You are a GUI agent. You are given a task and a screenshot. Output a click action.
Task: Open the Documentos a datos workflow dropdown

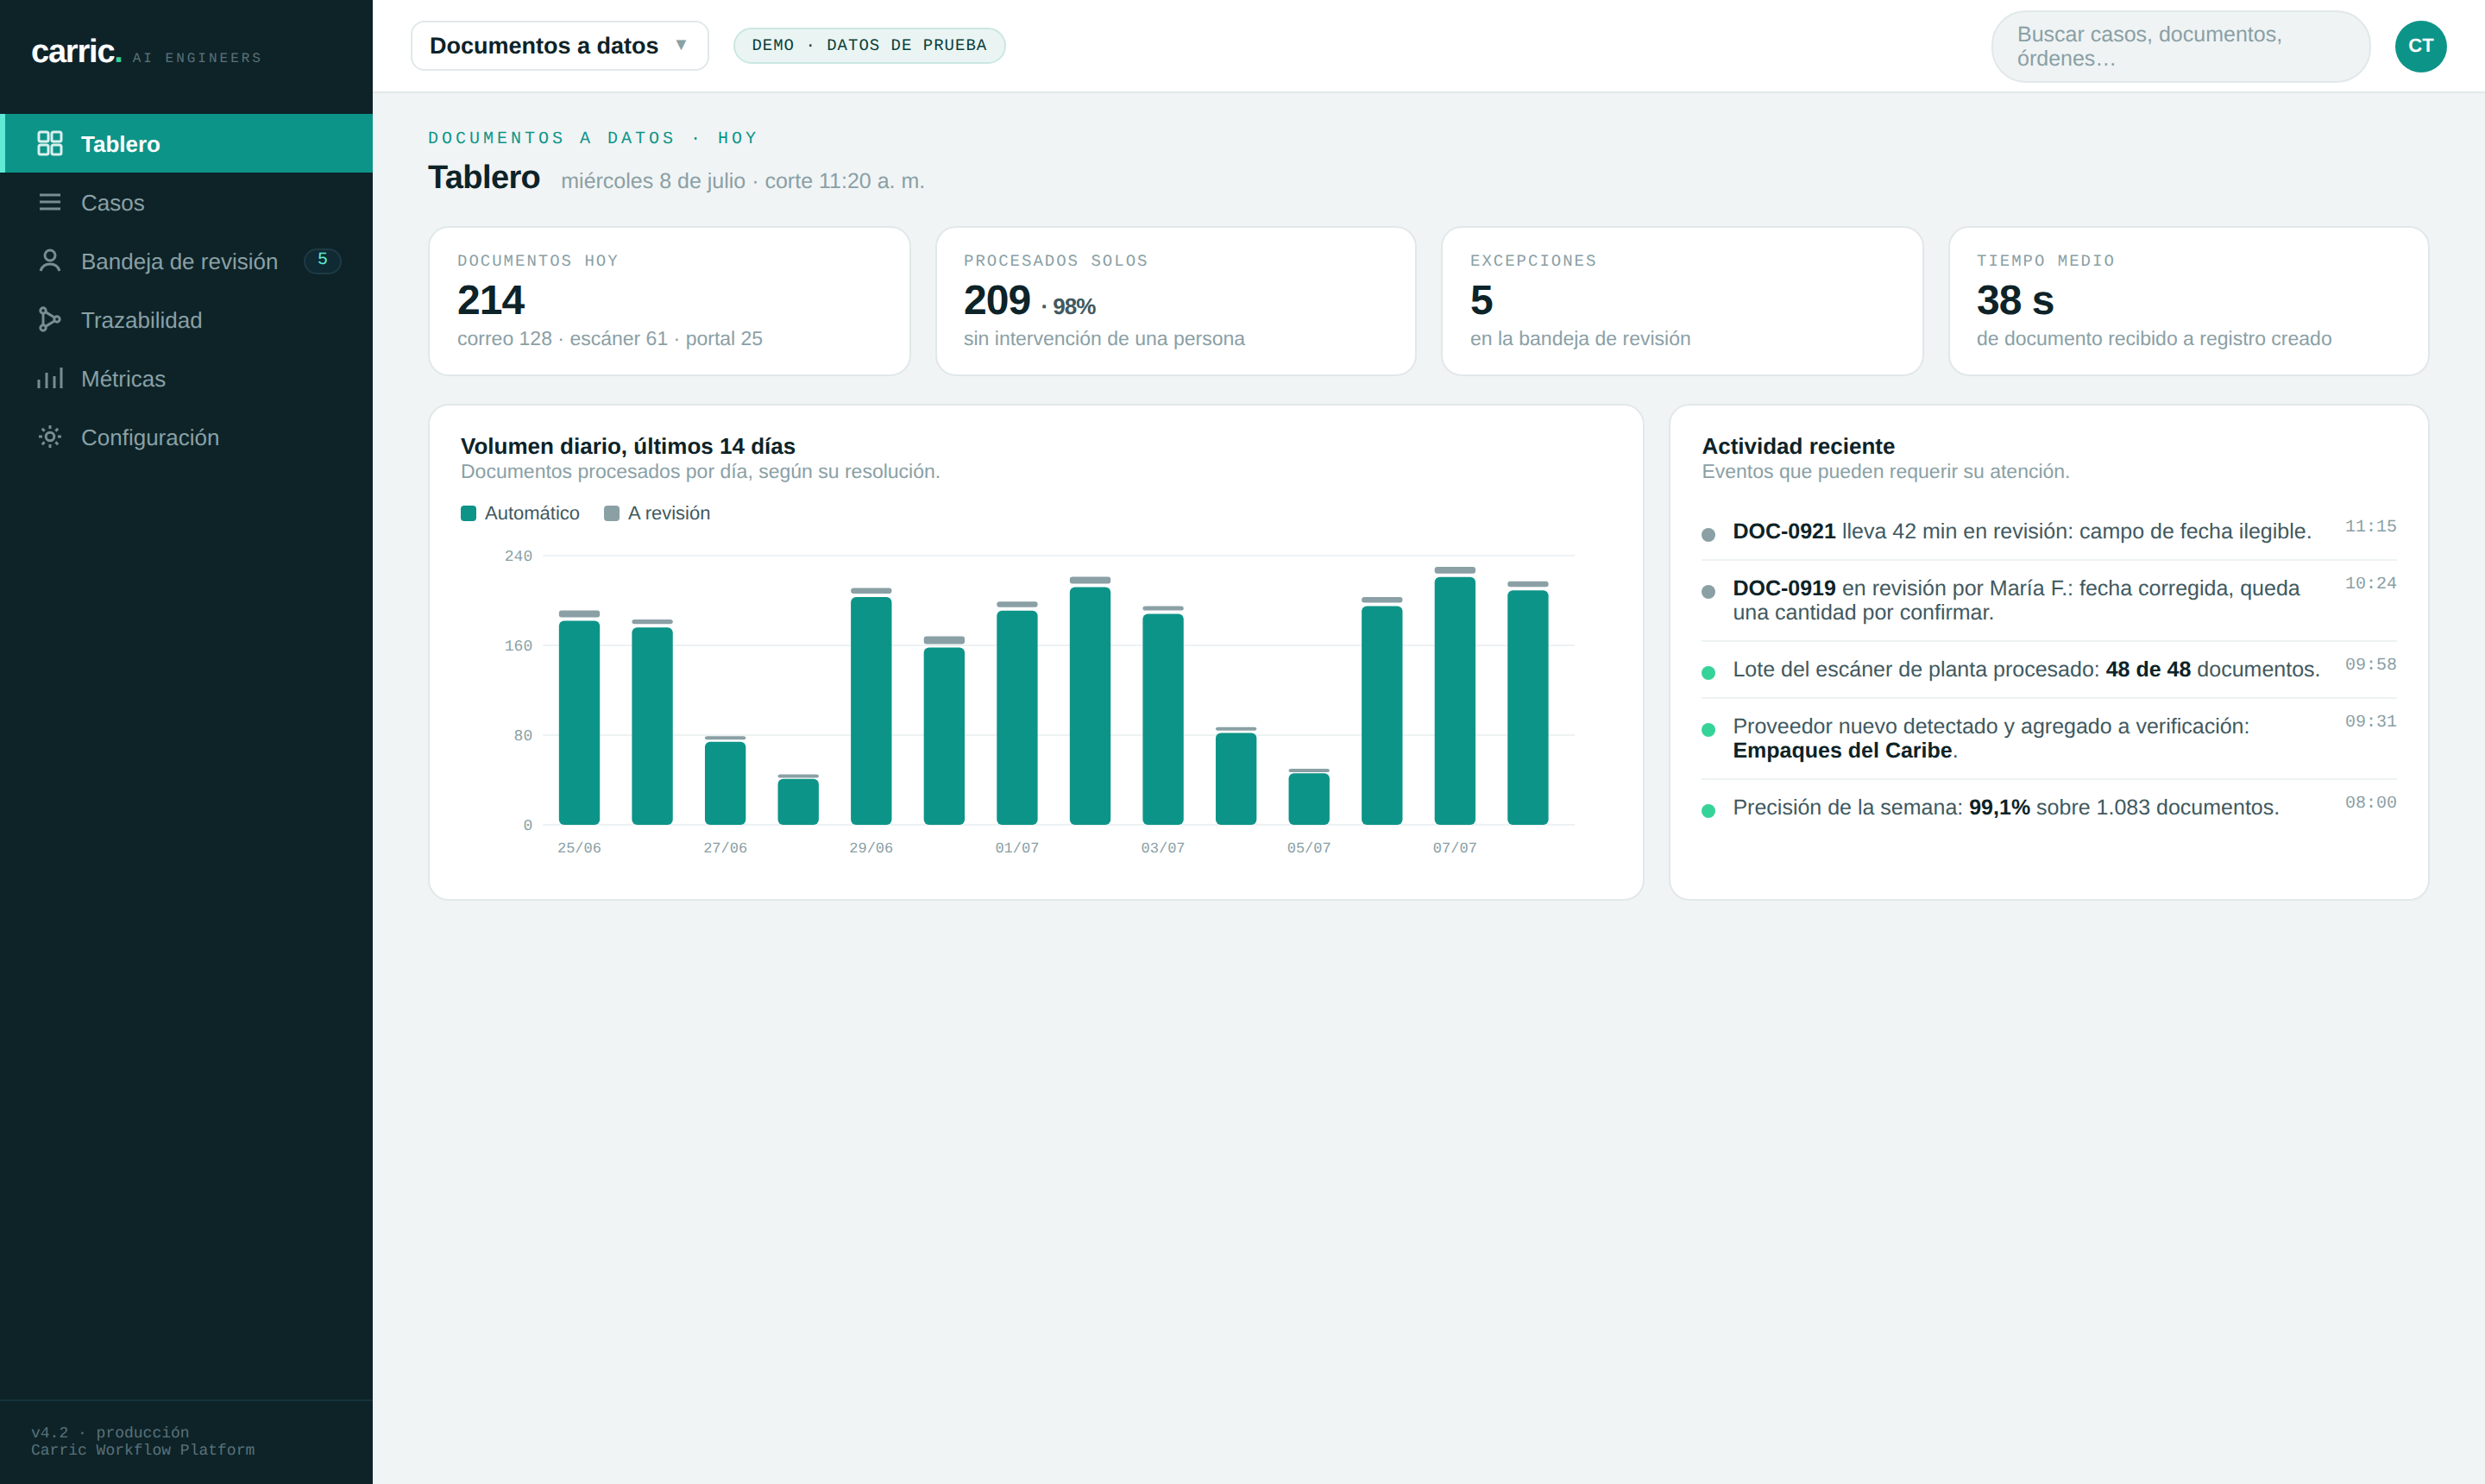(559, 46)
